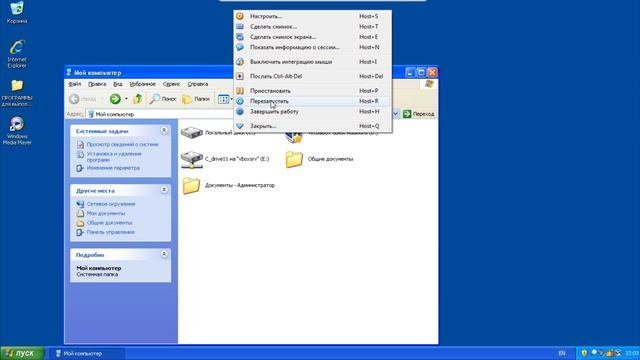Open the Views toolbar icon
The image size is (640, 360).
pos(223,99)
